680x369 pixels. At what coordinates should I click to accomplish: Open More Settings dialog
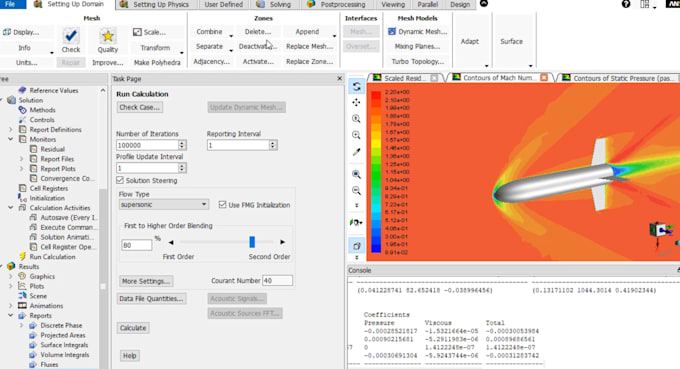tap(145, 281)
